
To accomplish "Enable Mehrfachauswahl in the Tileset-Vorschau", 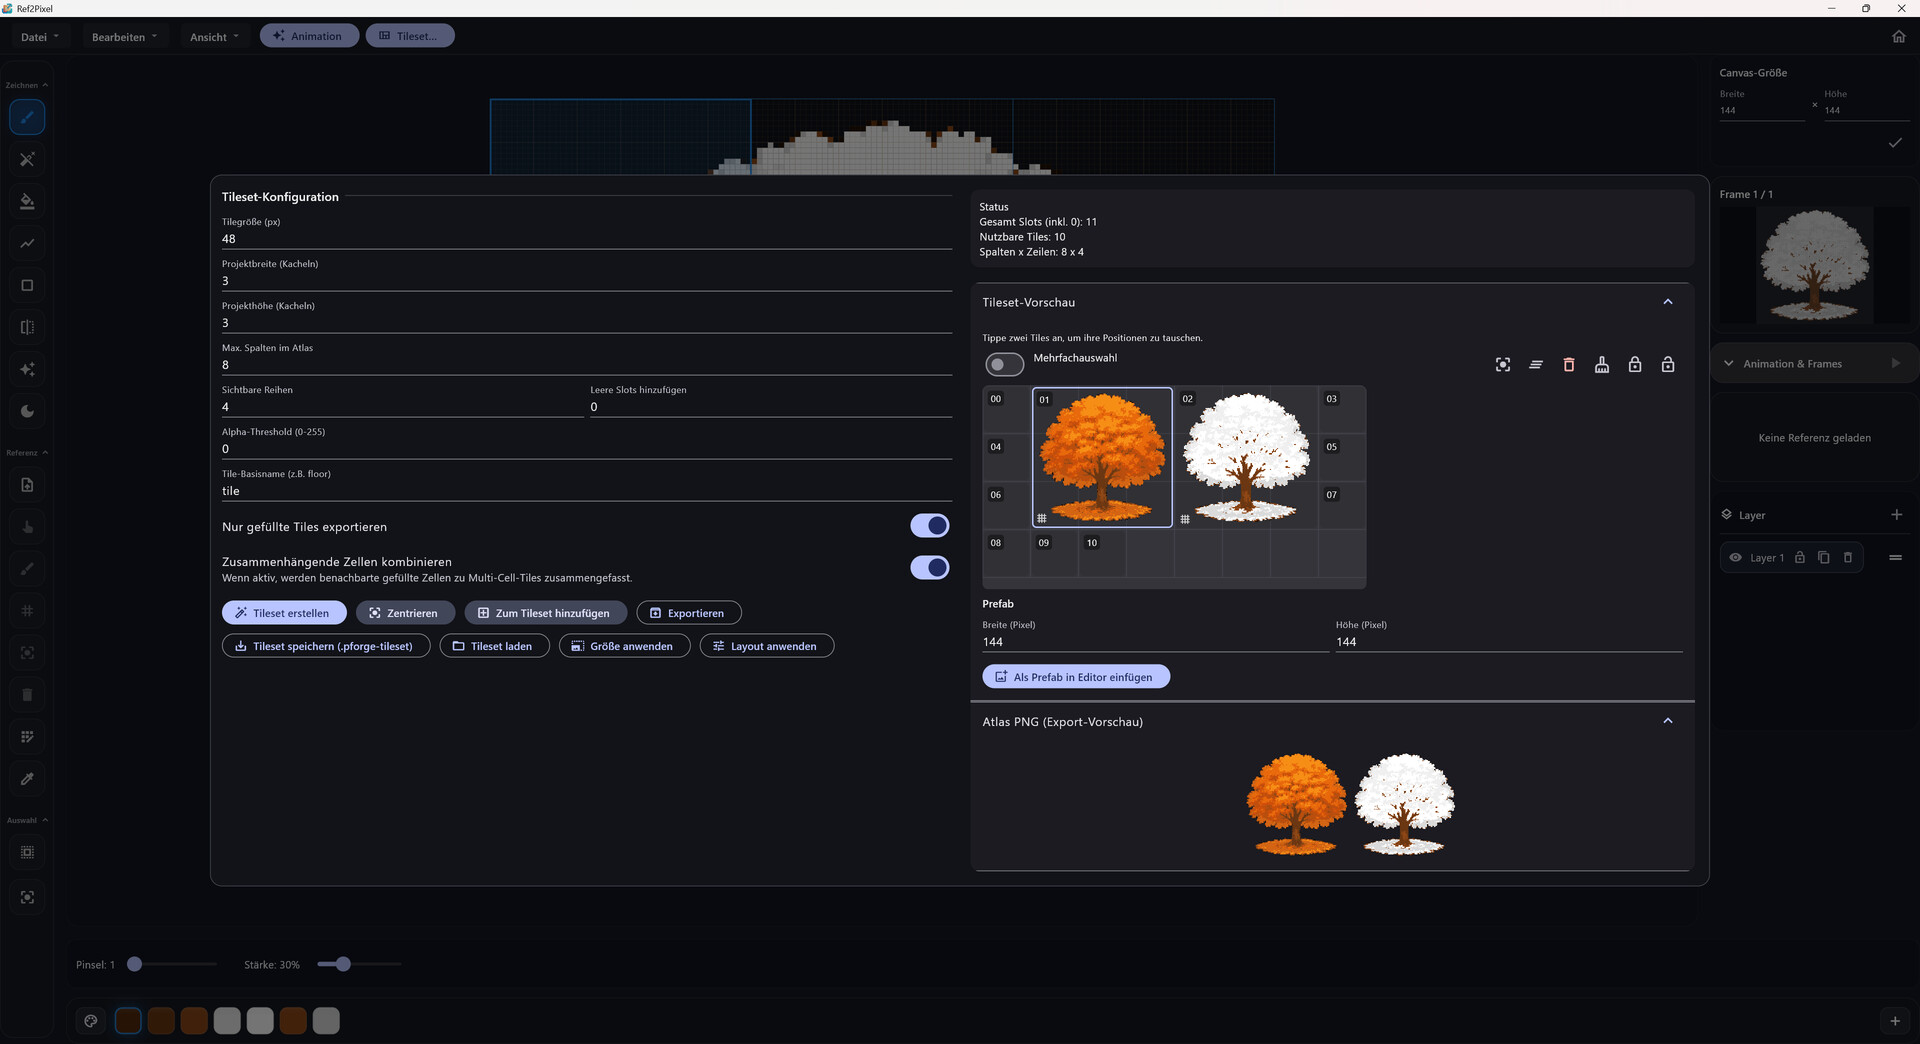I will (1005, 364).
